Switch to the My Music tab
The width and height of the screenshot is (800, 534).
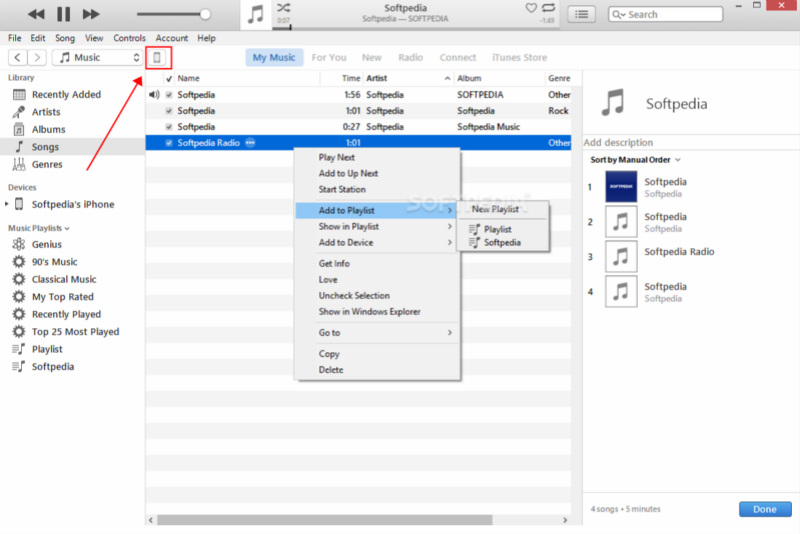[274, 58]
